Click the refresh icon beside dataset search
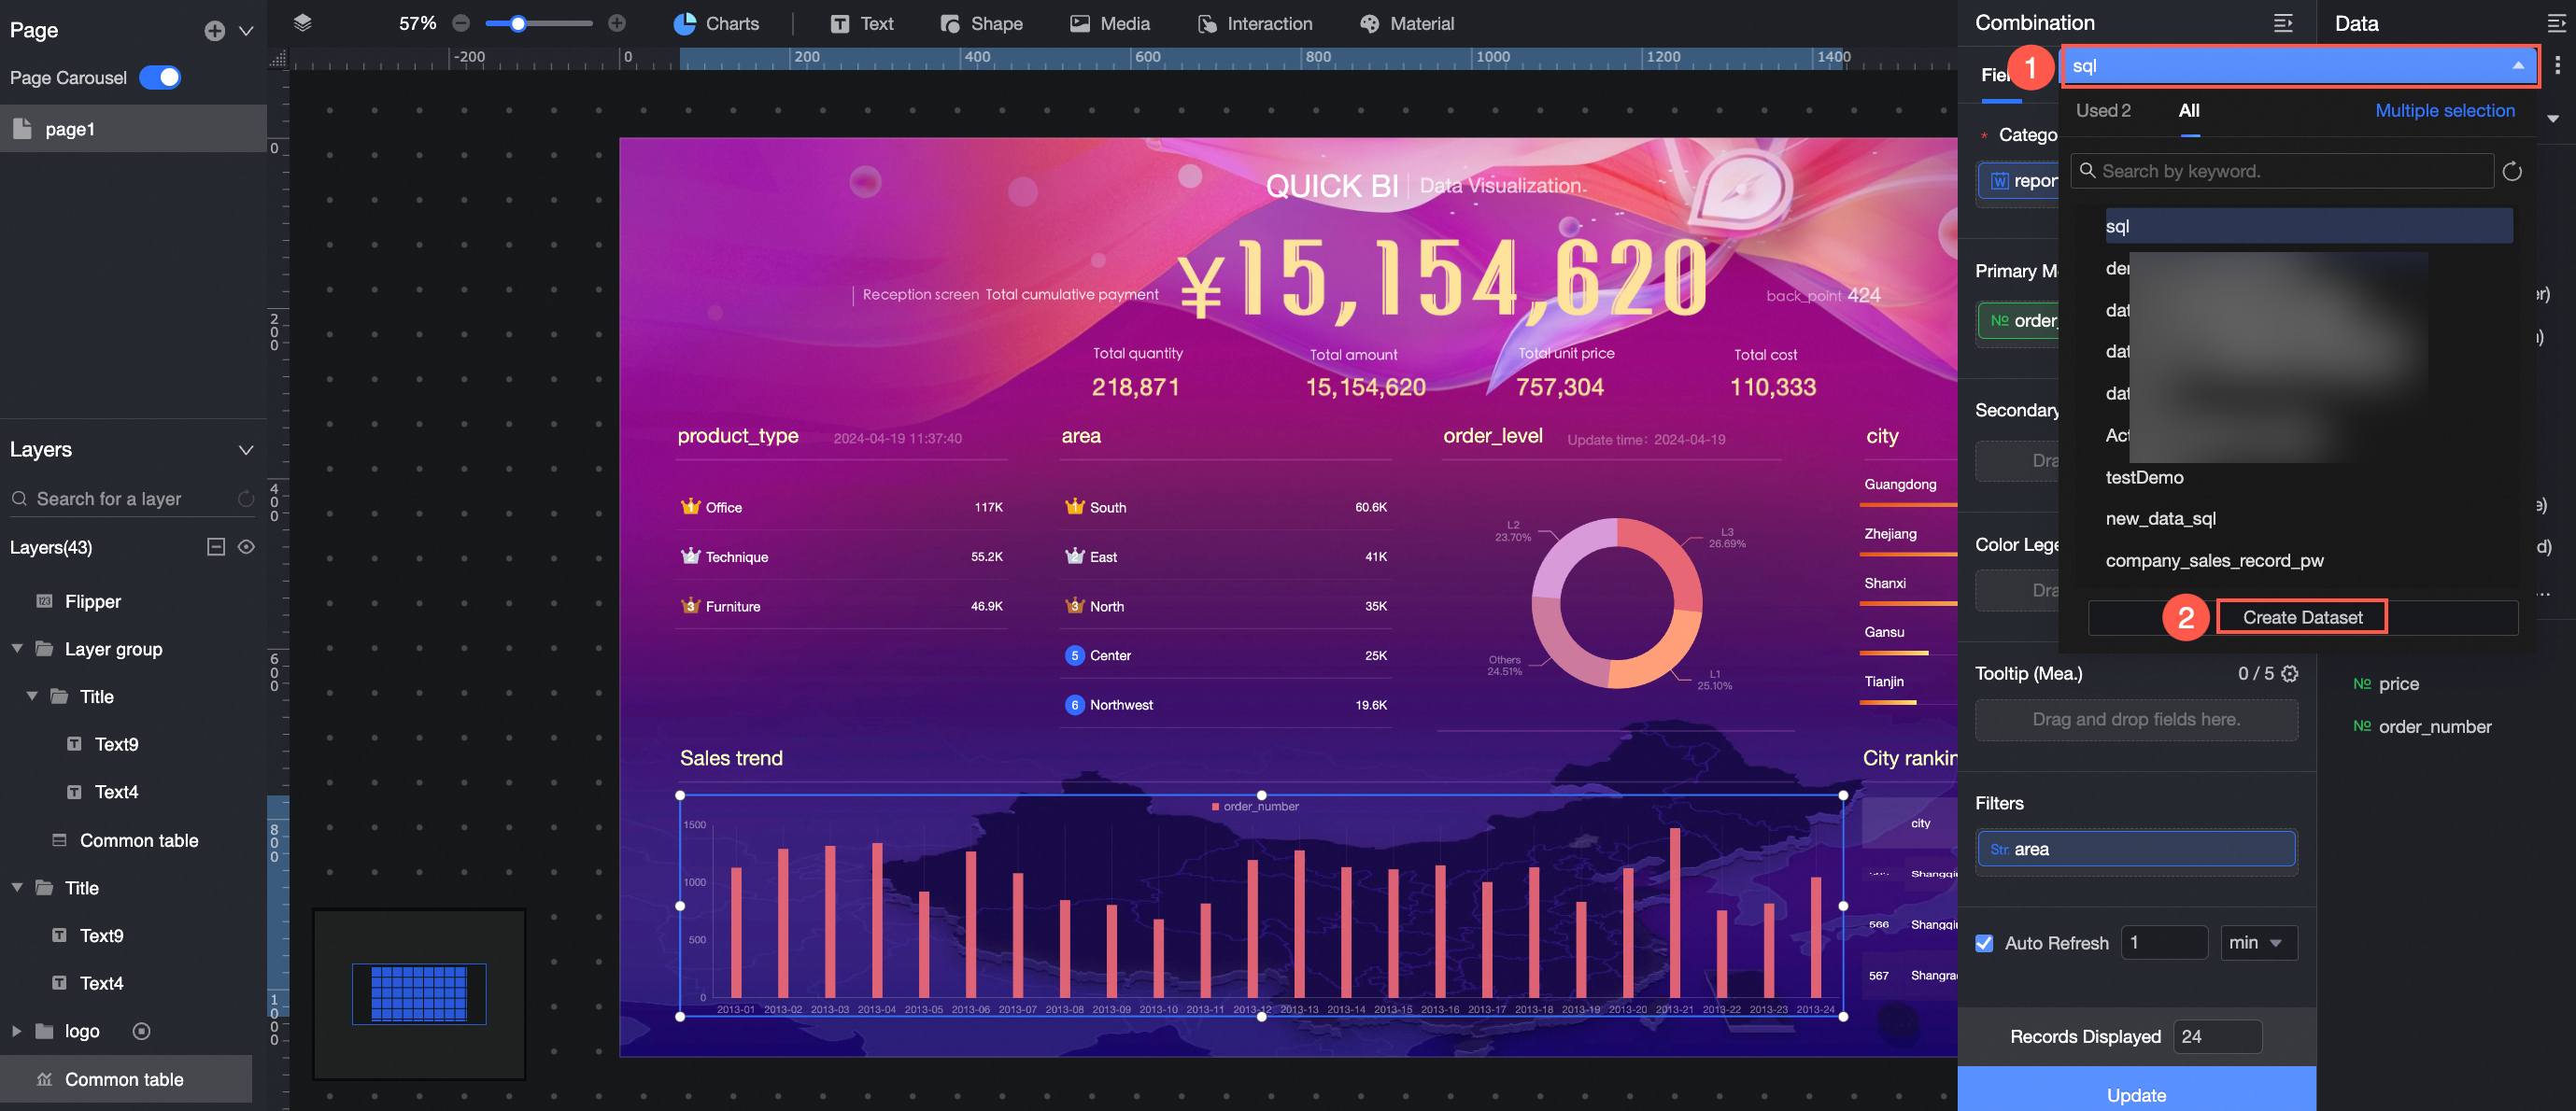 pyautogui.click(x=2511, y=171)
